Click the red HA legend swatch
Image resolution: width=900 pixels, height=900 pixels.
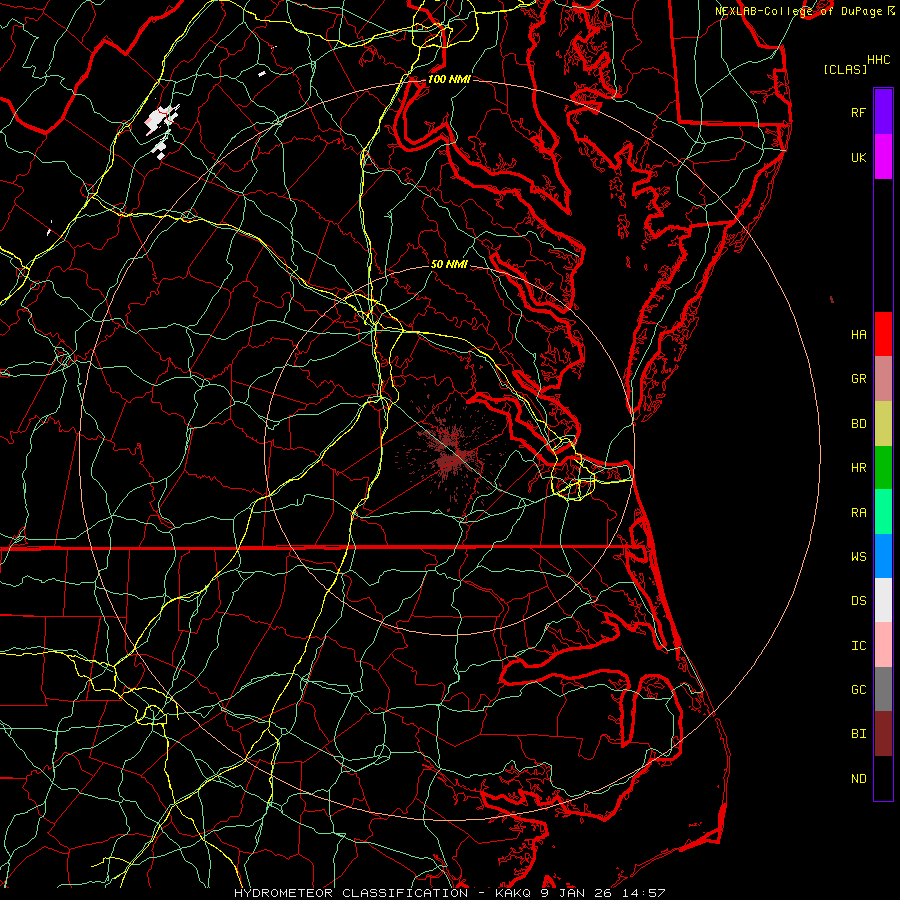click(x=883, y=334)
